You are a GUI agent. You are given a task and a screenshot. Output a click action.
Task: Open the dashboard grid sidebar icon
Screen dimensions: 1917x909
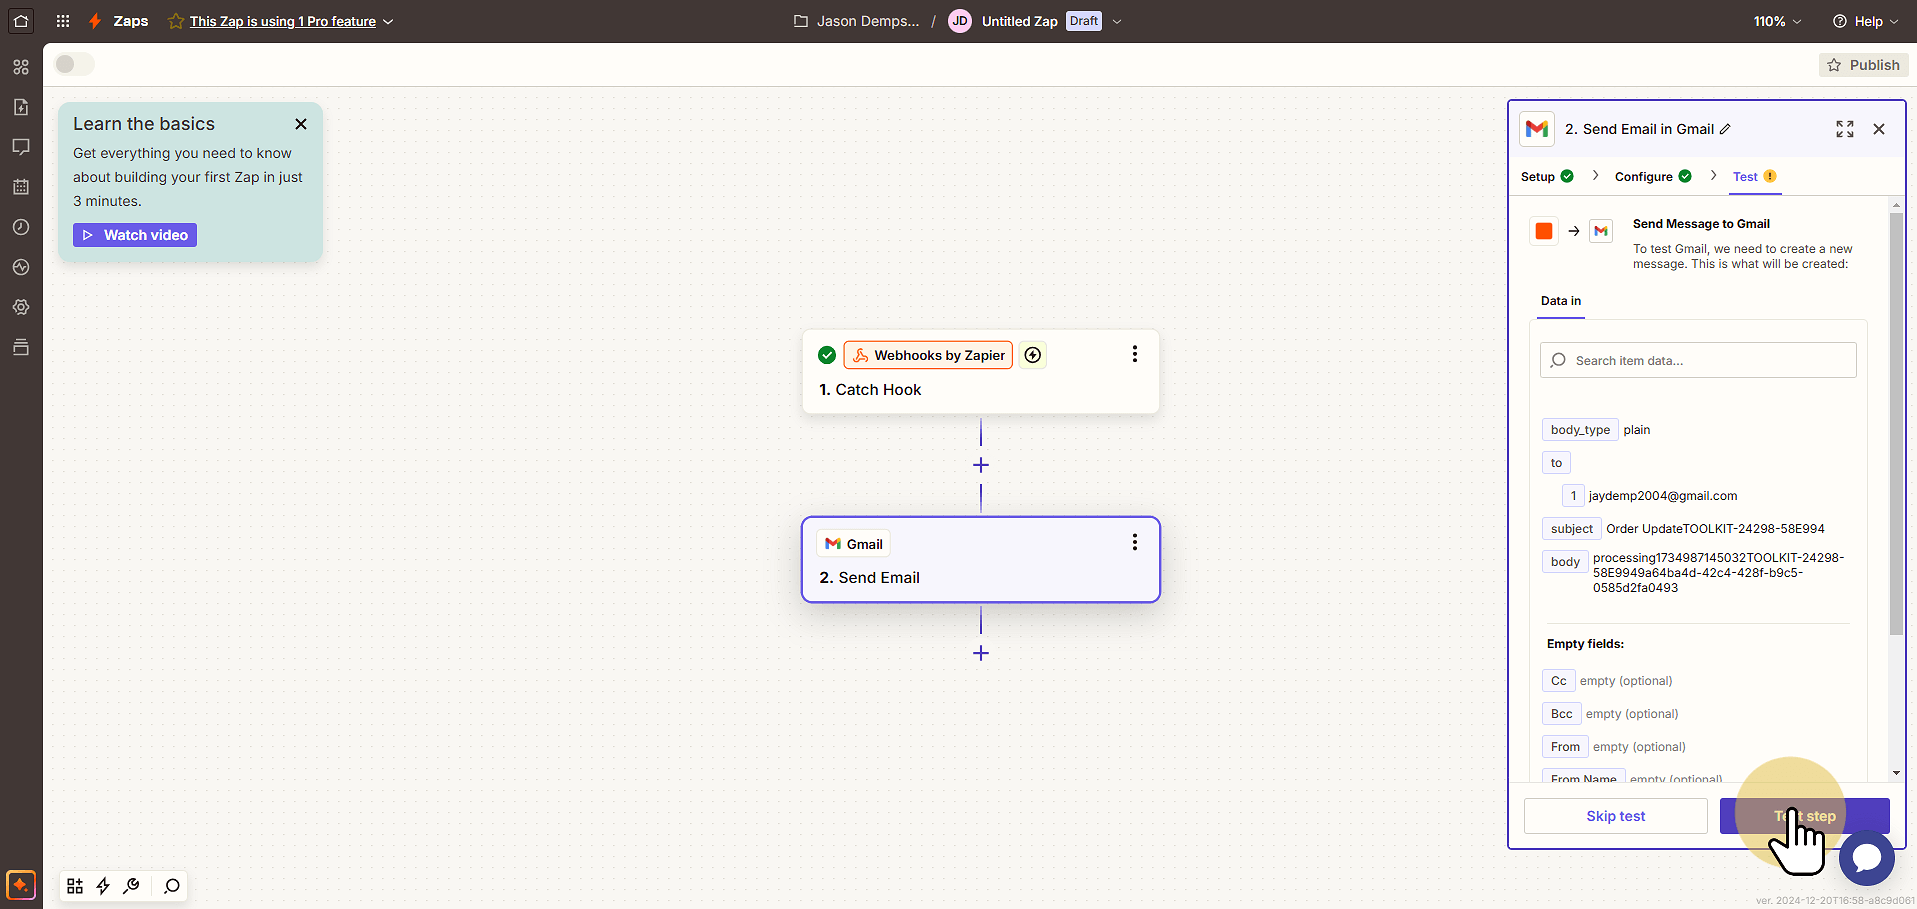pos(21,67)
